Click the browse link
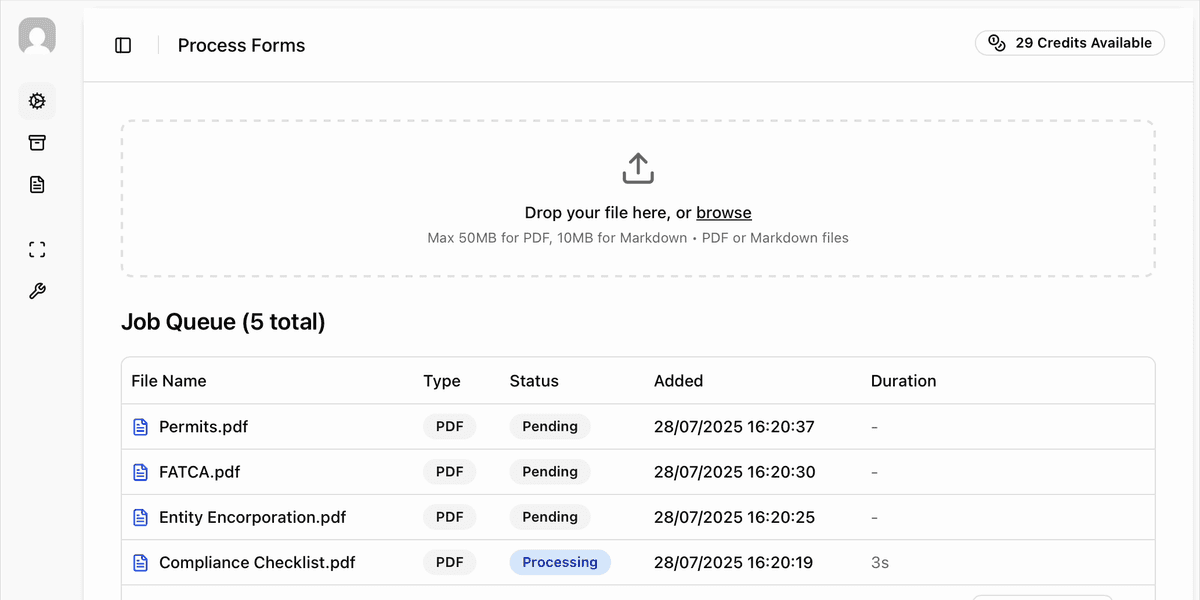 (723, 213)
